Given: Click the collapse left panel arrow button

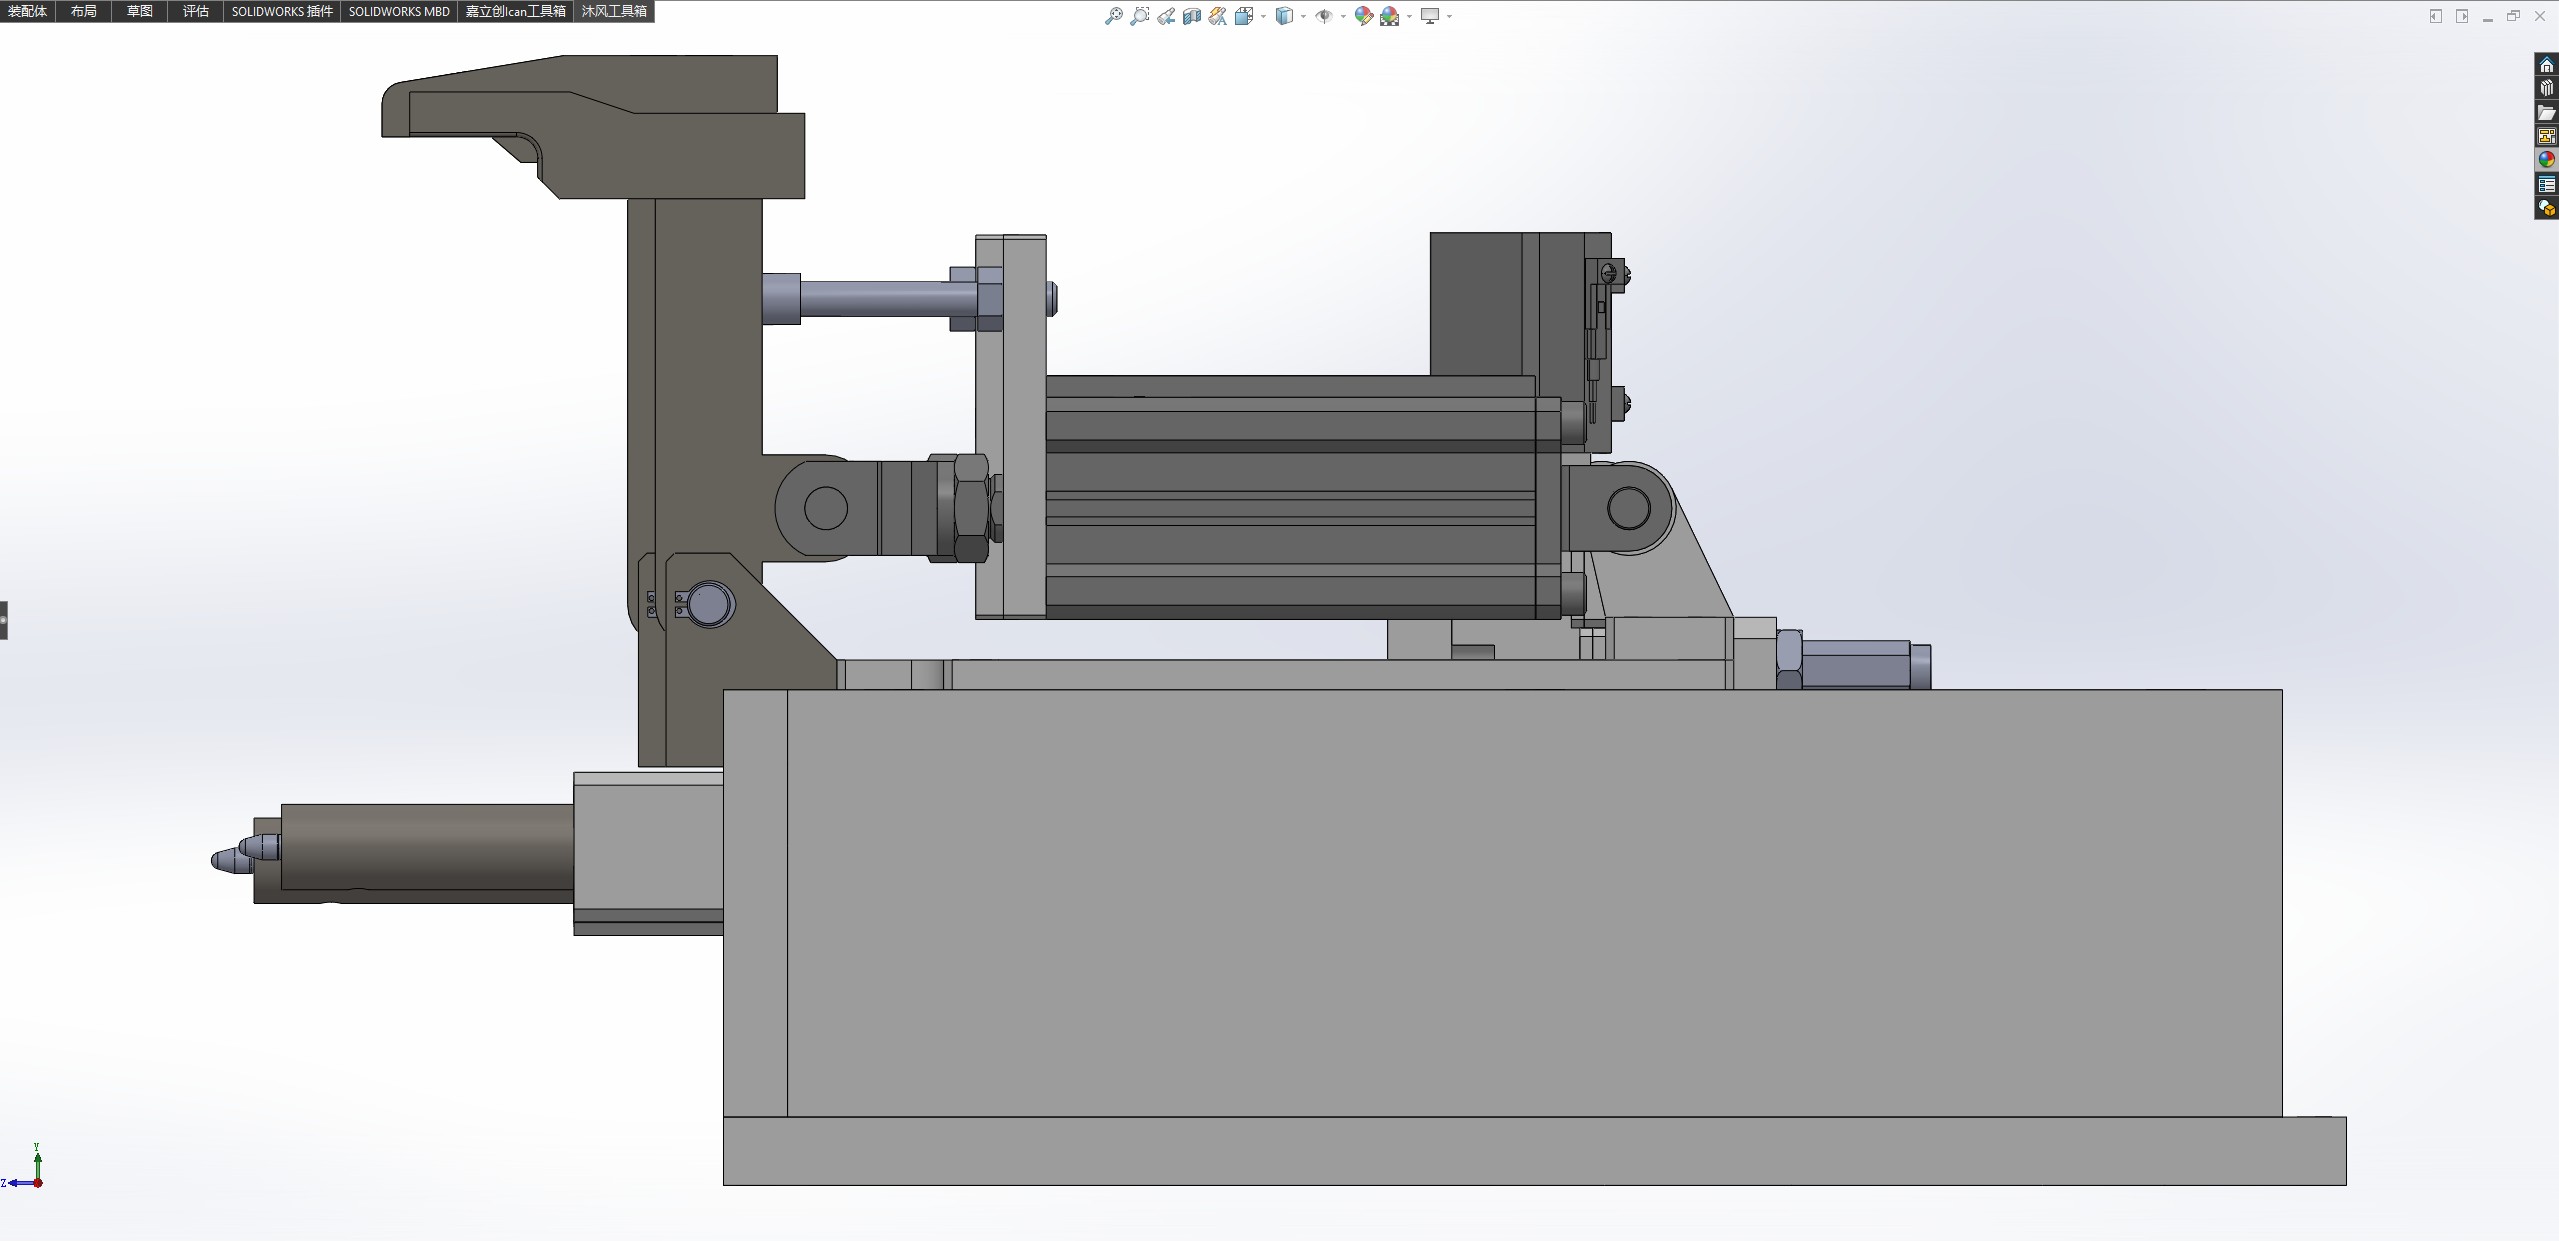Looking at the screenshot, I should 2435,16.
